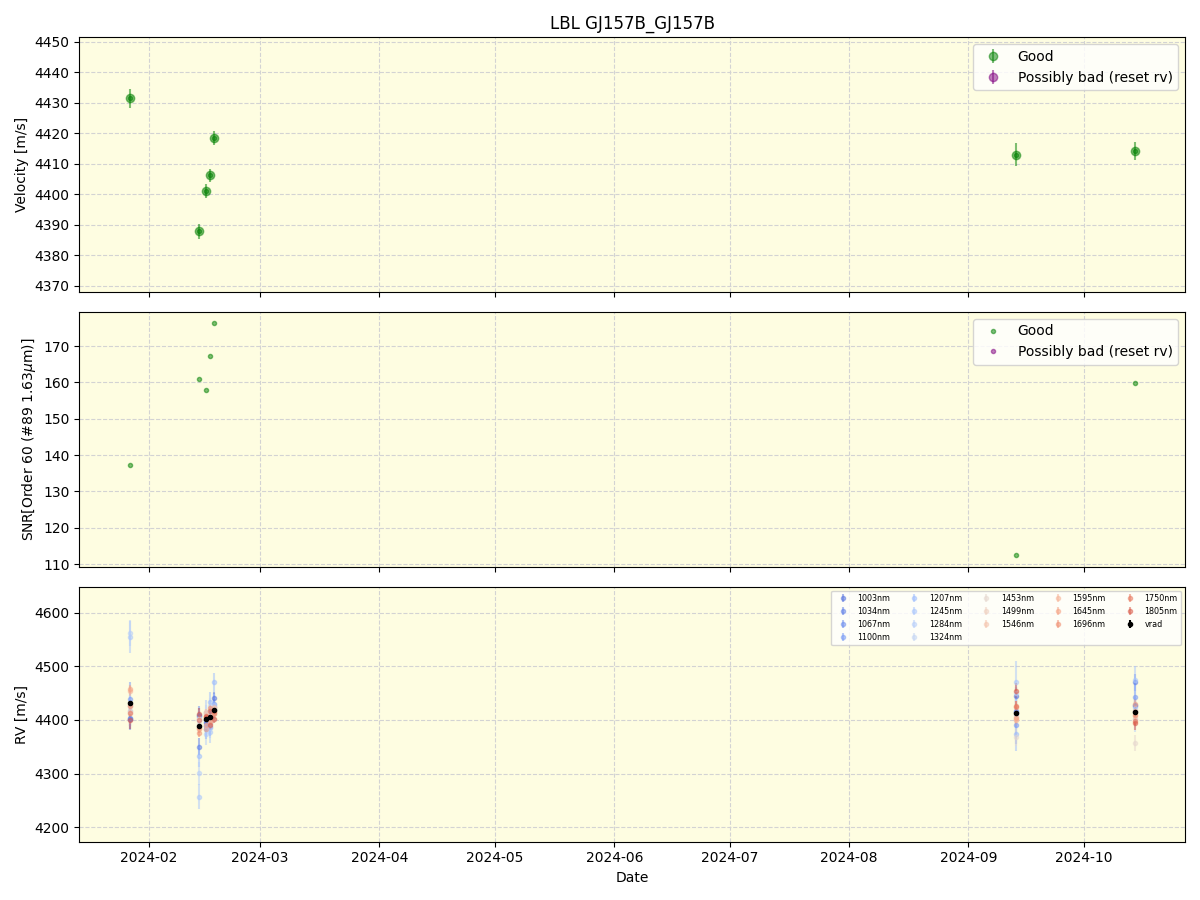Viewport: 1200px width, 900px height.
Task: Click the 4600 RV tick label
Action: point(52,613)
